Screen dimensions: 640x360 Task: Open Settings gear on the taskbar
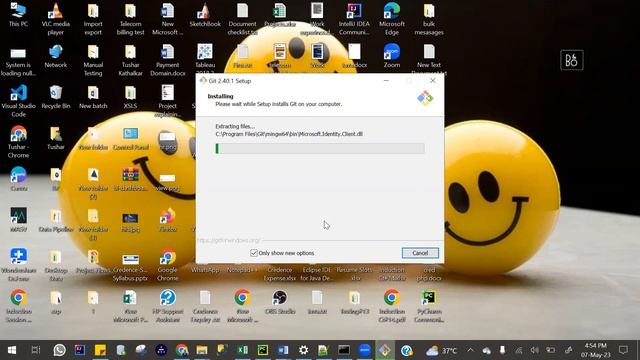(x=303, y=350)
